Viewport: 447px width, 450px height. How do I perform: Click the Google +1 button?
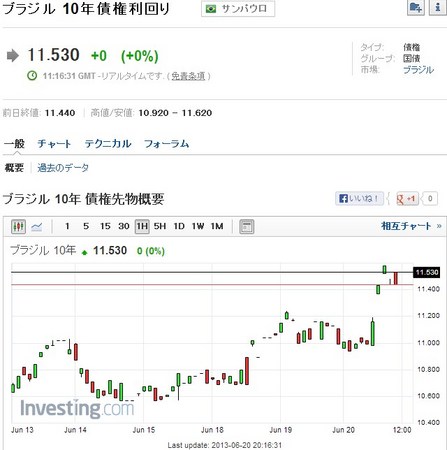pyautogui.click(x=407, y=199)
